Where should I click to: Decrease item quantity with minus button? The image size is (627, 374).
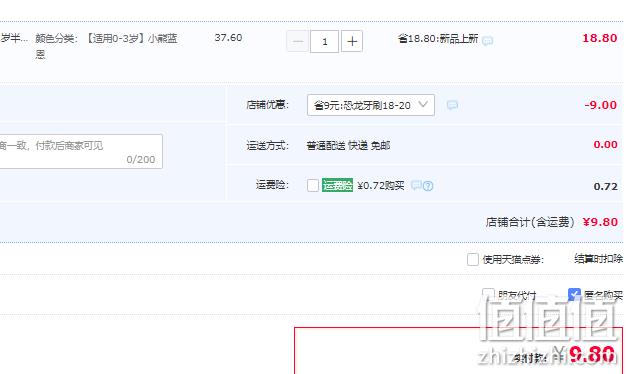click(298, 41)
